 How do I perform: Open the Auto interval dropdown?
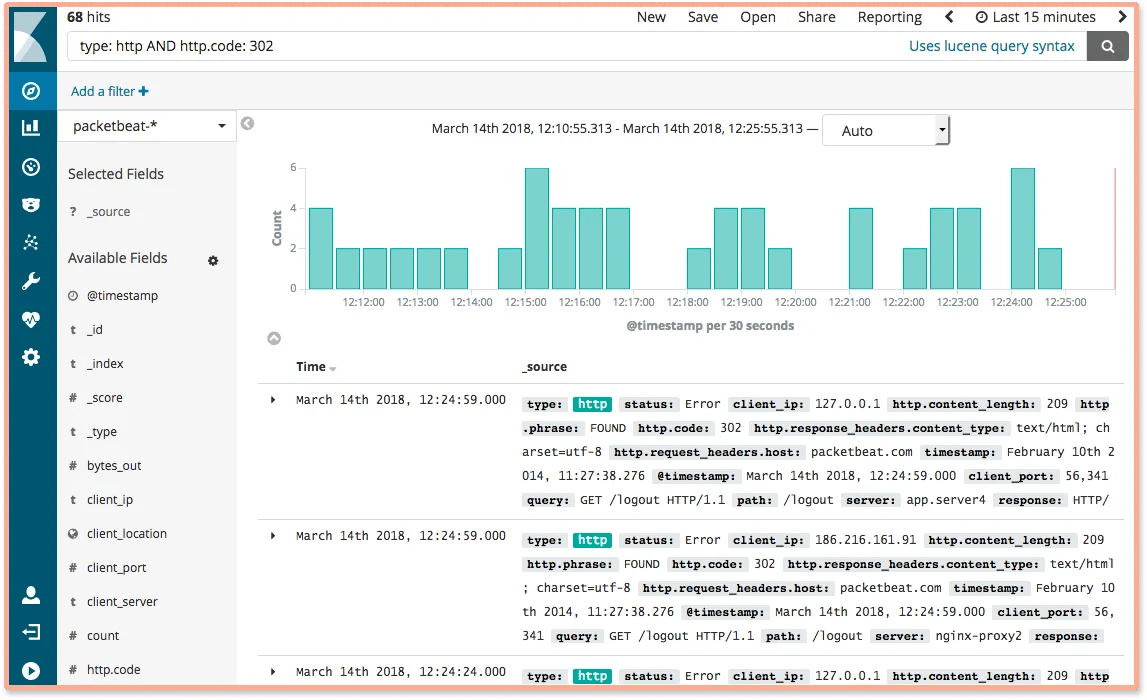(884, 129)
